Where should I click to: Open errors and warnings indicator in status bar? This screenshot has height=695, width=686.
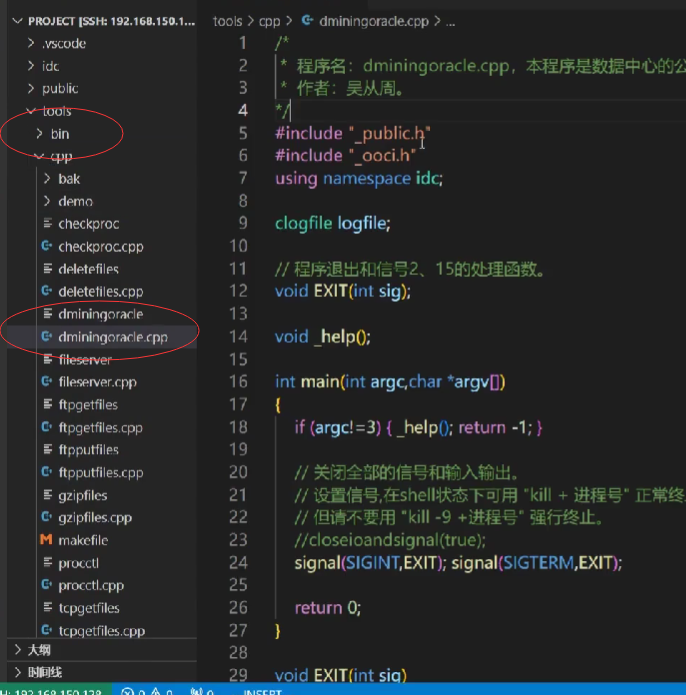pos(147,691)
